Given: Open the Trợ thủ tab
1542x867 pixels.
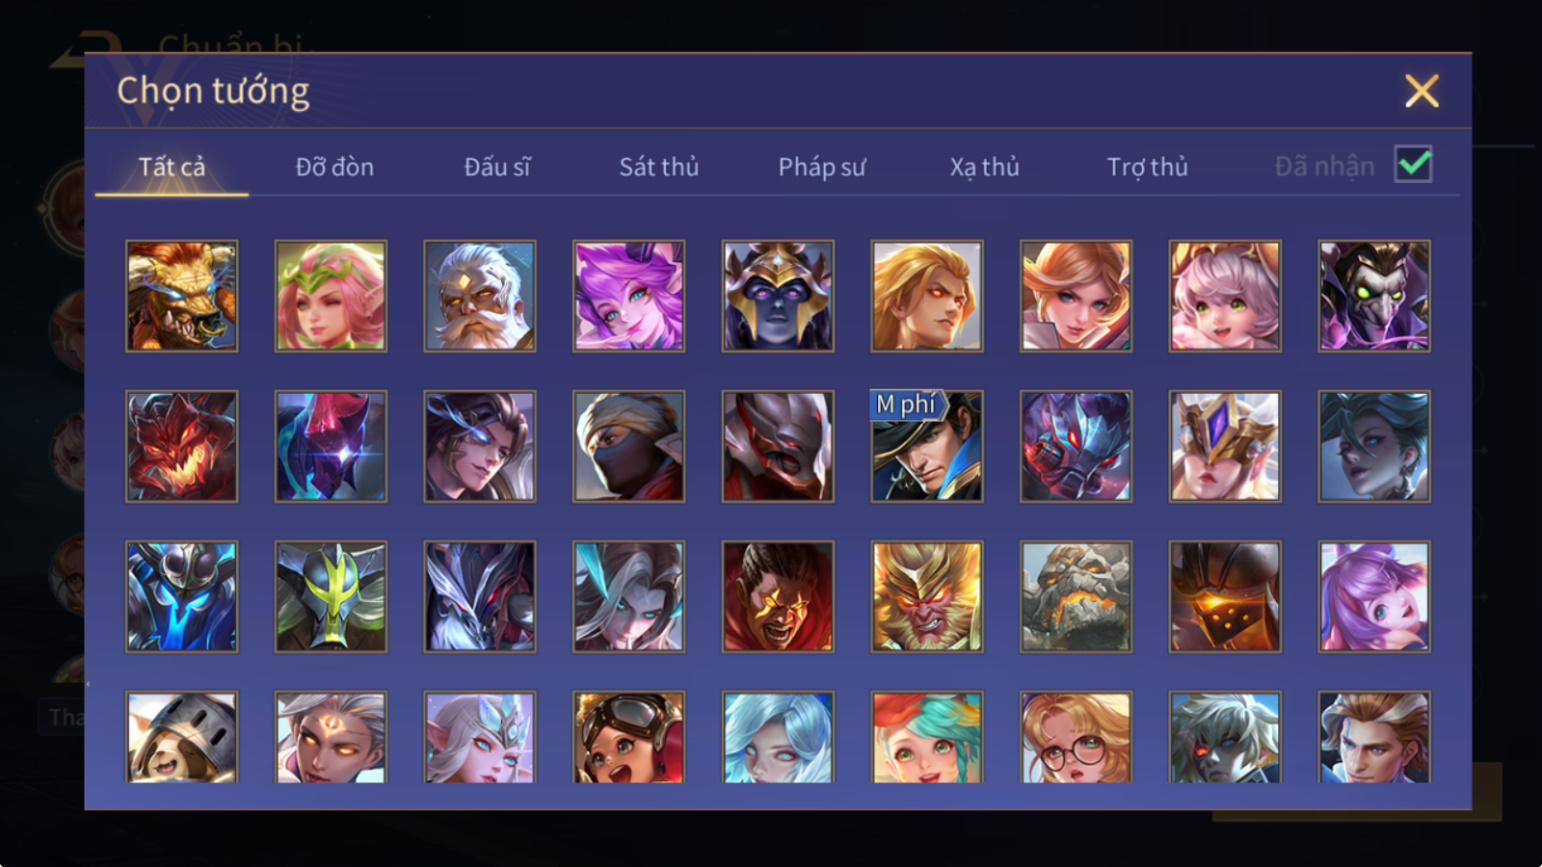Looking at the screenshot, I should 1147,167.
